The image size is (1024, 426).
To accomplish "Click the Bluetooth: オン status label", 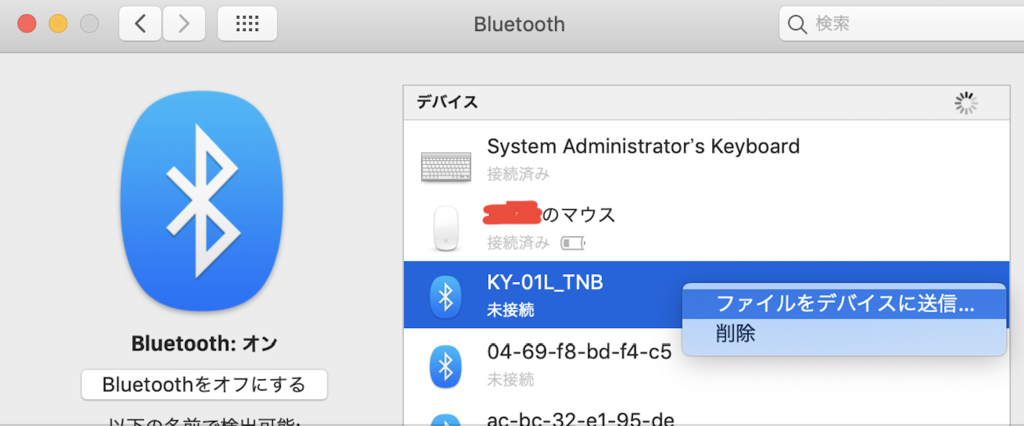I will (204, 344).
